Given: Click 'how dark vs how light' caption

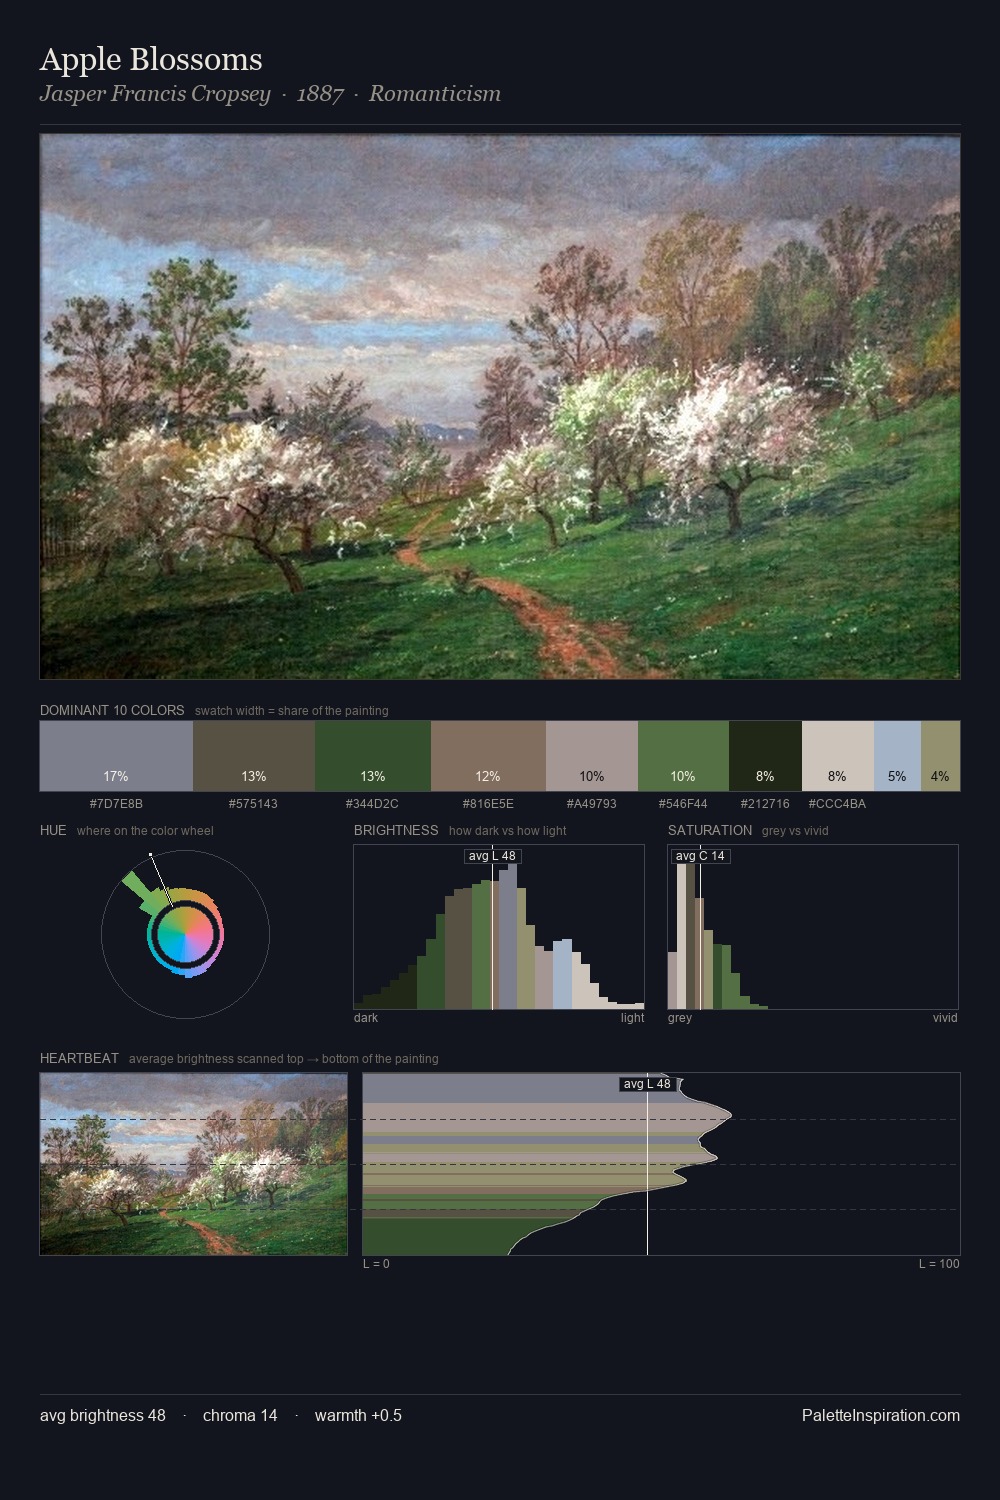Looking at the screenshot, I should [x=508, y=831].
